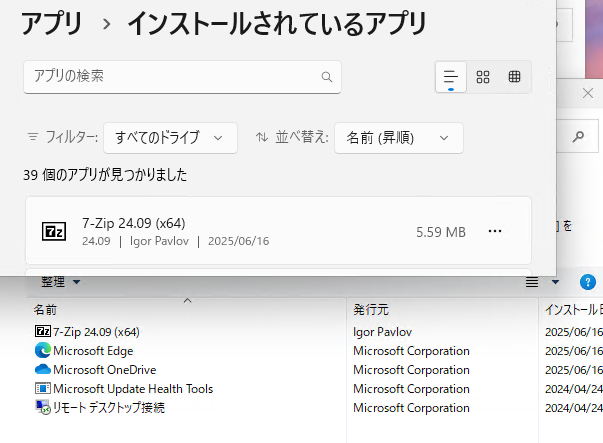Click Microsoft Corporation cell for OneDrive
Viewport: 603px width, 443px height.
(x=411, y=370)
